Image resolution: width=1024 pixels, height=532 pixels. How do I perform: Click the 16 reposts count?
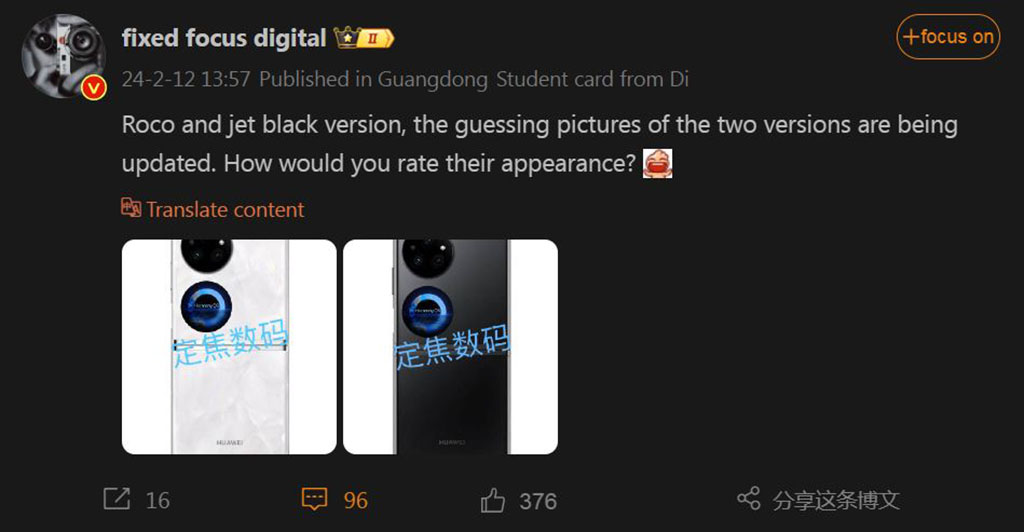157,501
